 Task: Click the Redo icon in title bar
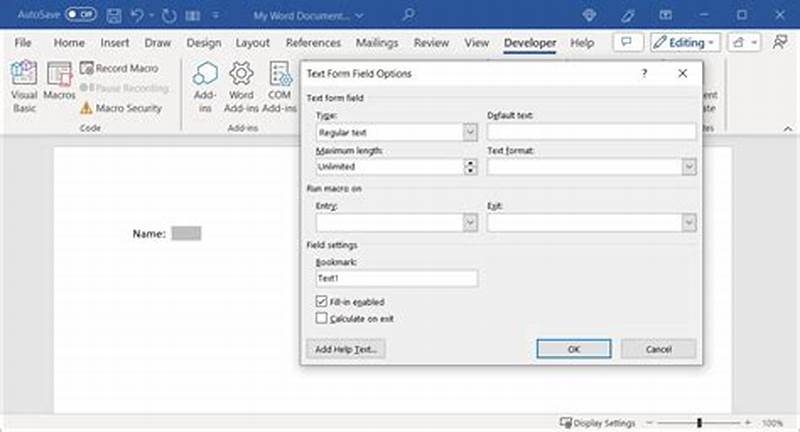[x=169, y=16]
